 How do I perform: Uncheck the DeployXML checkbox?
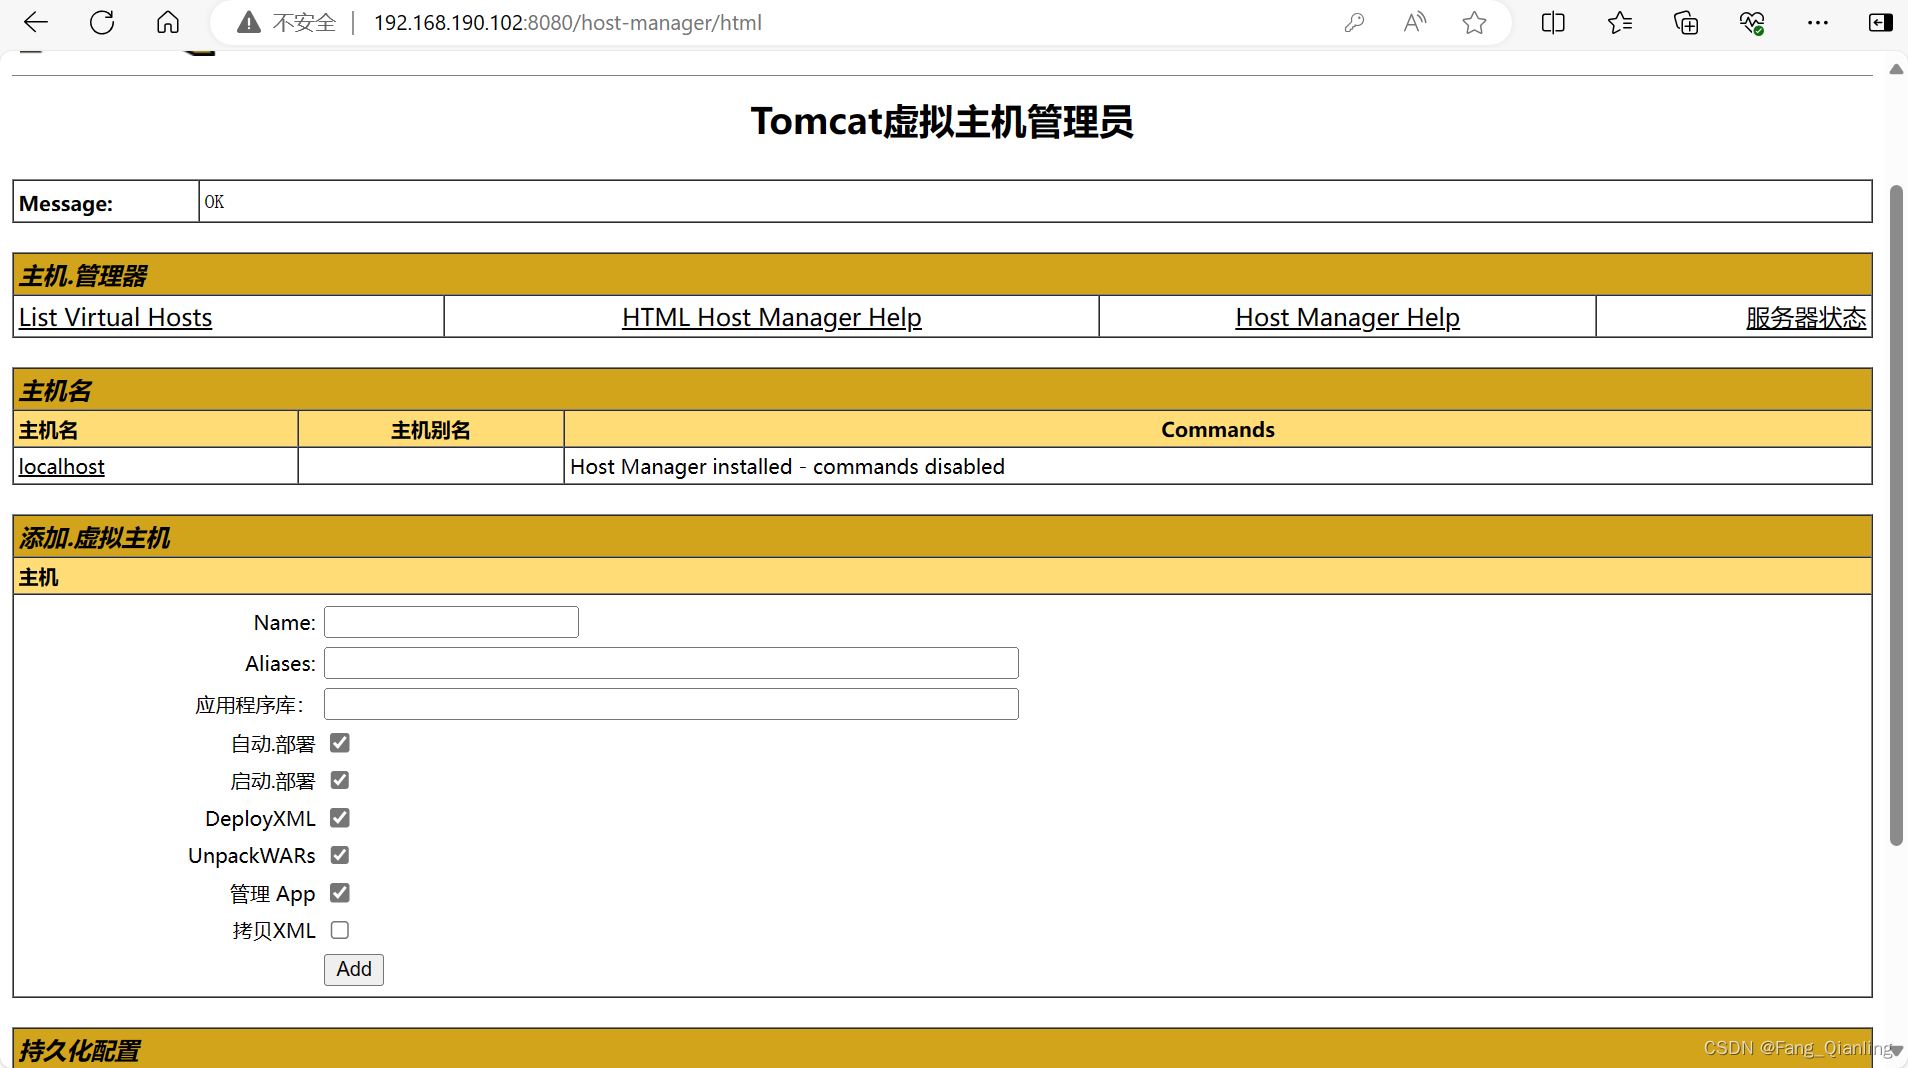click(340, 818)
